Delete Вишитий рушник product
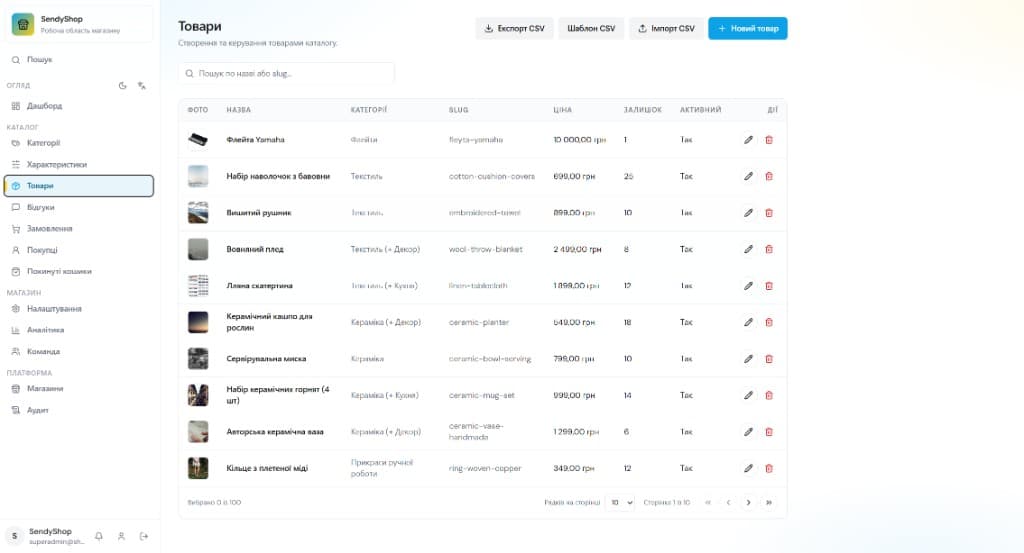This screenshot has height=553, width=1024. [769, 213]
